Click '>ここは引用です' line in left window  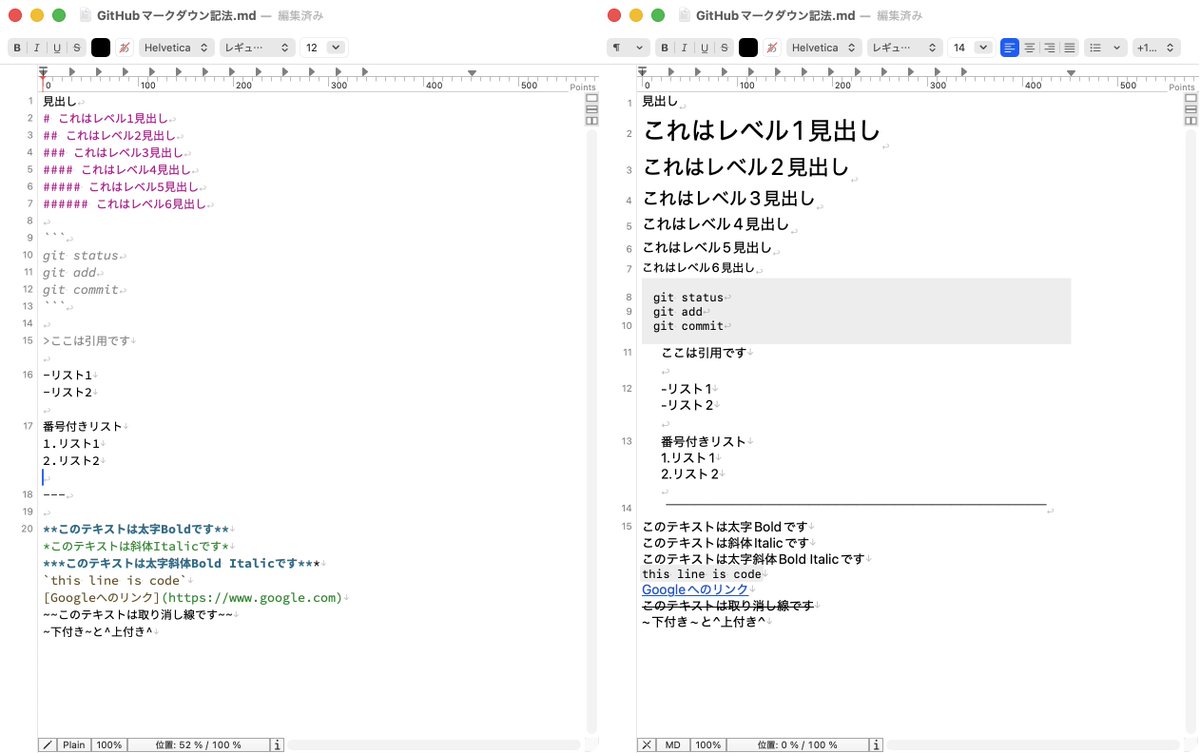(87, 341)
